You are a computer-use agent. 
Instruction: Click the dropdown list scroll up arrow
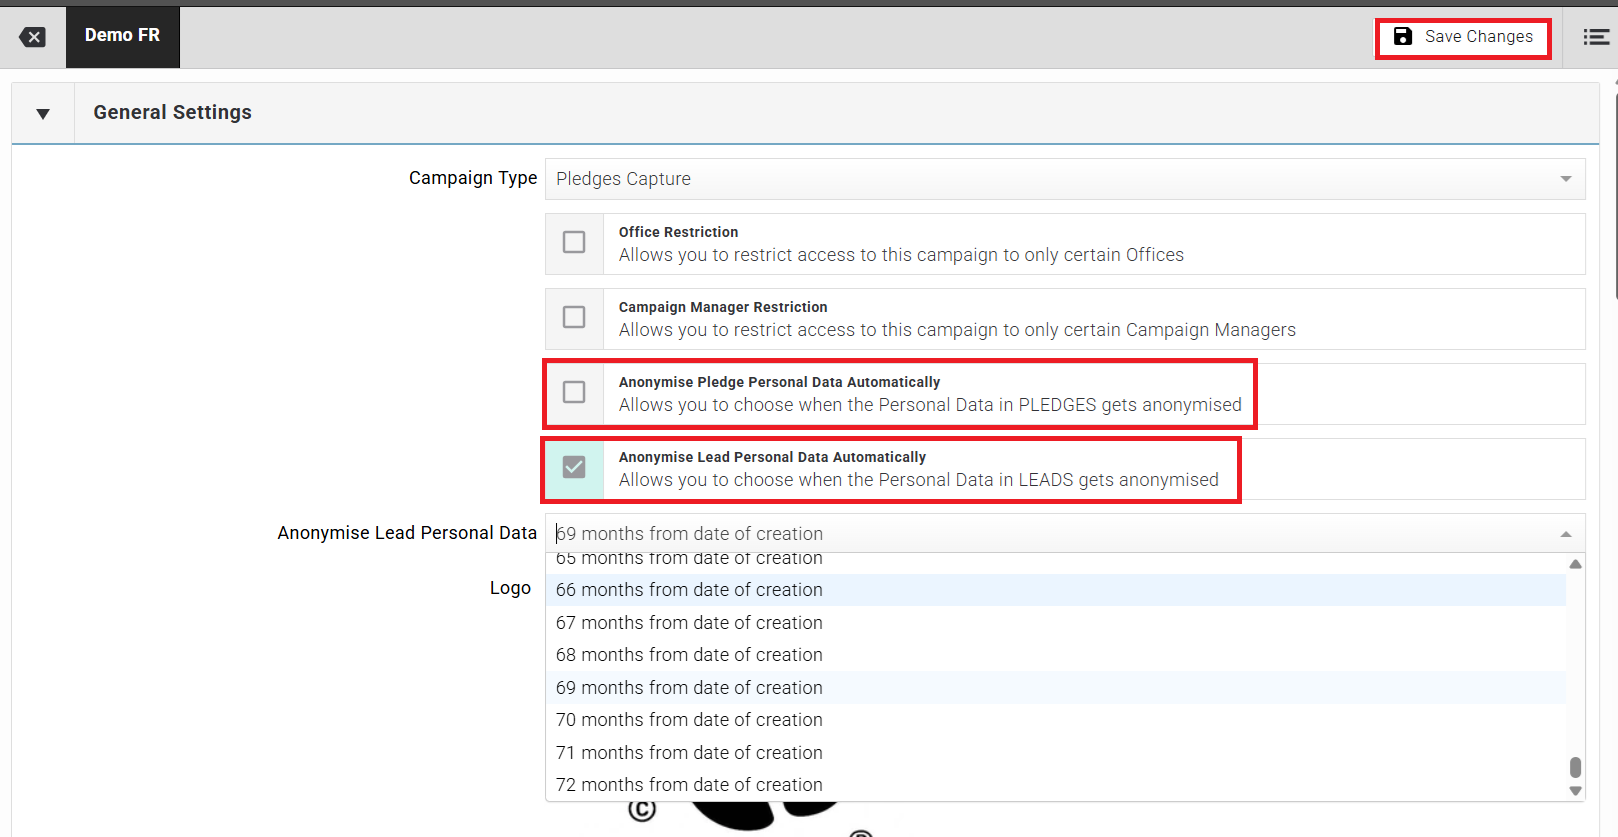tap(1575, 565)
